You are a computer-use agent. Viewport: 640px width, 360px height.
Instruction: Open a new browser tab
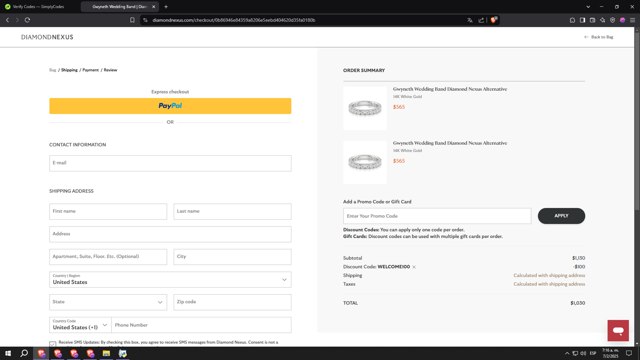click(166, 7)
